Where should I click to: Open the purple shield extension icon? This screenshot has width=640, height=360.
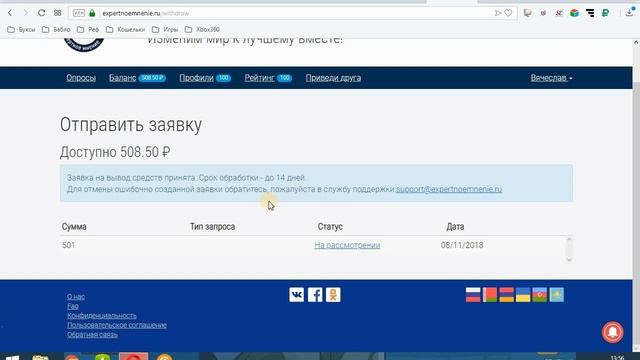click(543, 13)
